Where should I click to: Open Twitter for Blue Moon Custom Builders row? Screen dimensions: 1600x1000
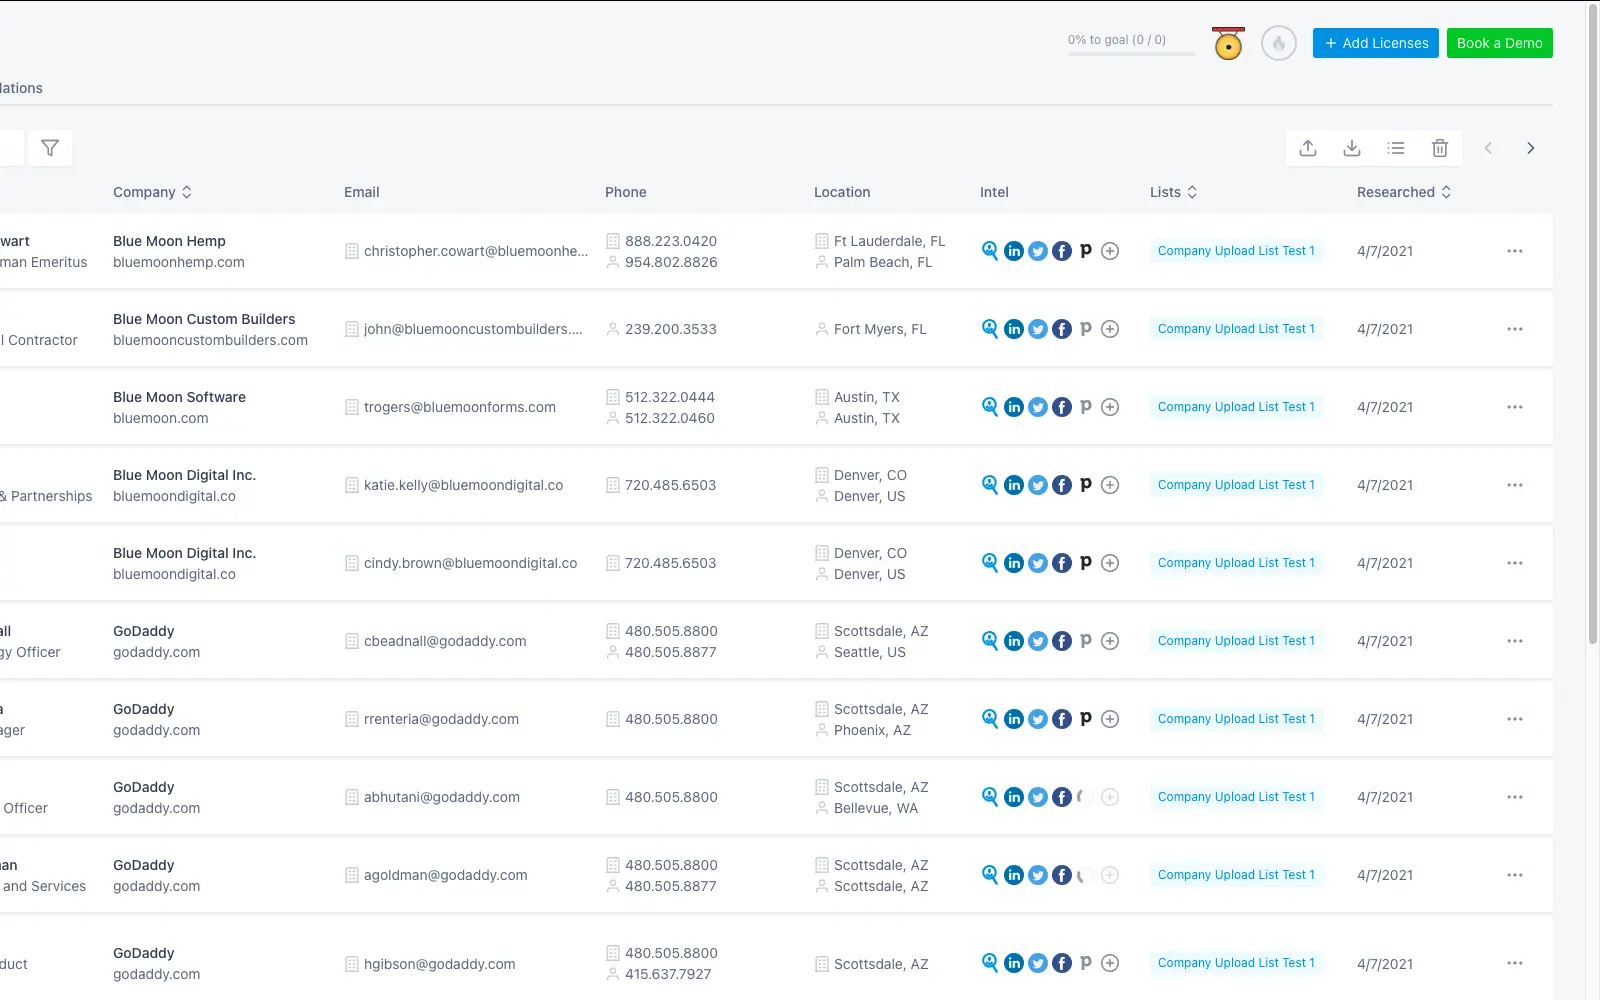[1038, 329]
